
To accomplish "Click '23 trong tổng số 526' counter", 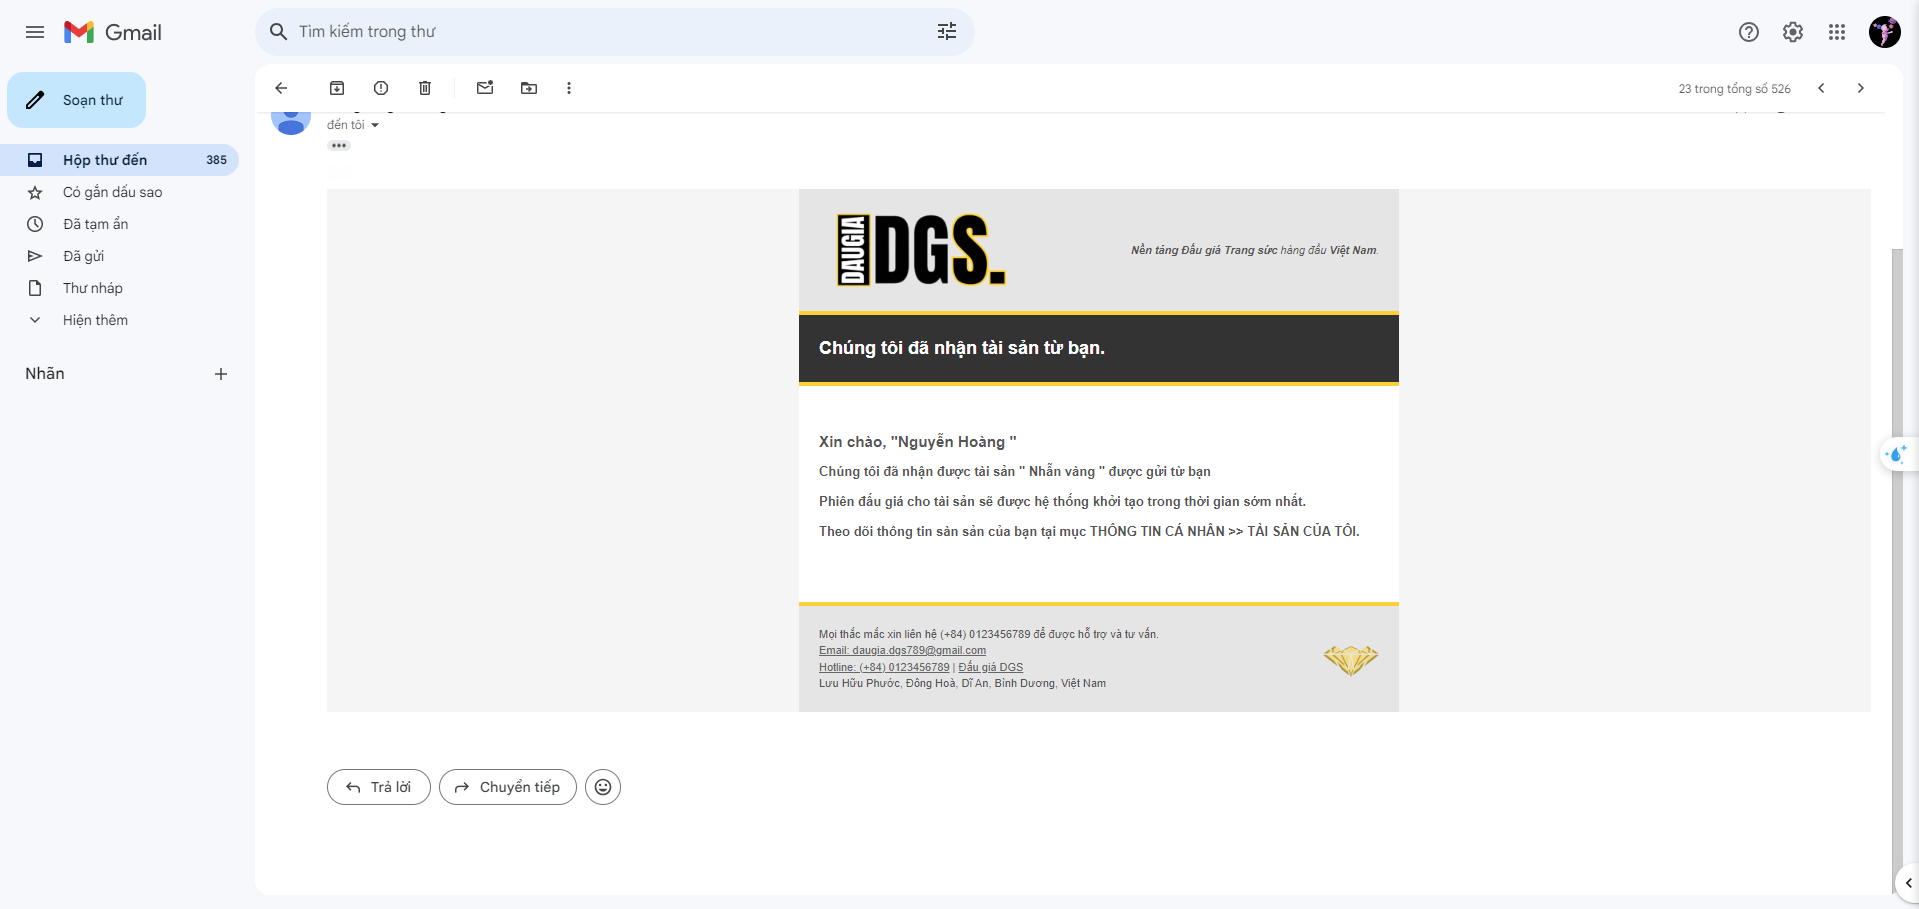I will tap(1734, 89).
